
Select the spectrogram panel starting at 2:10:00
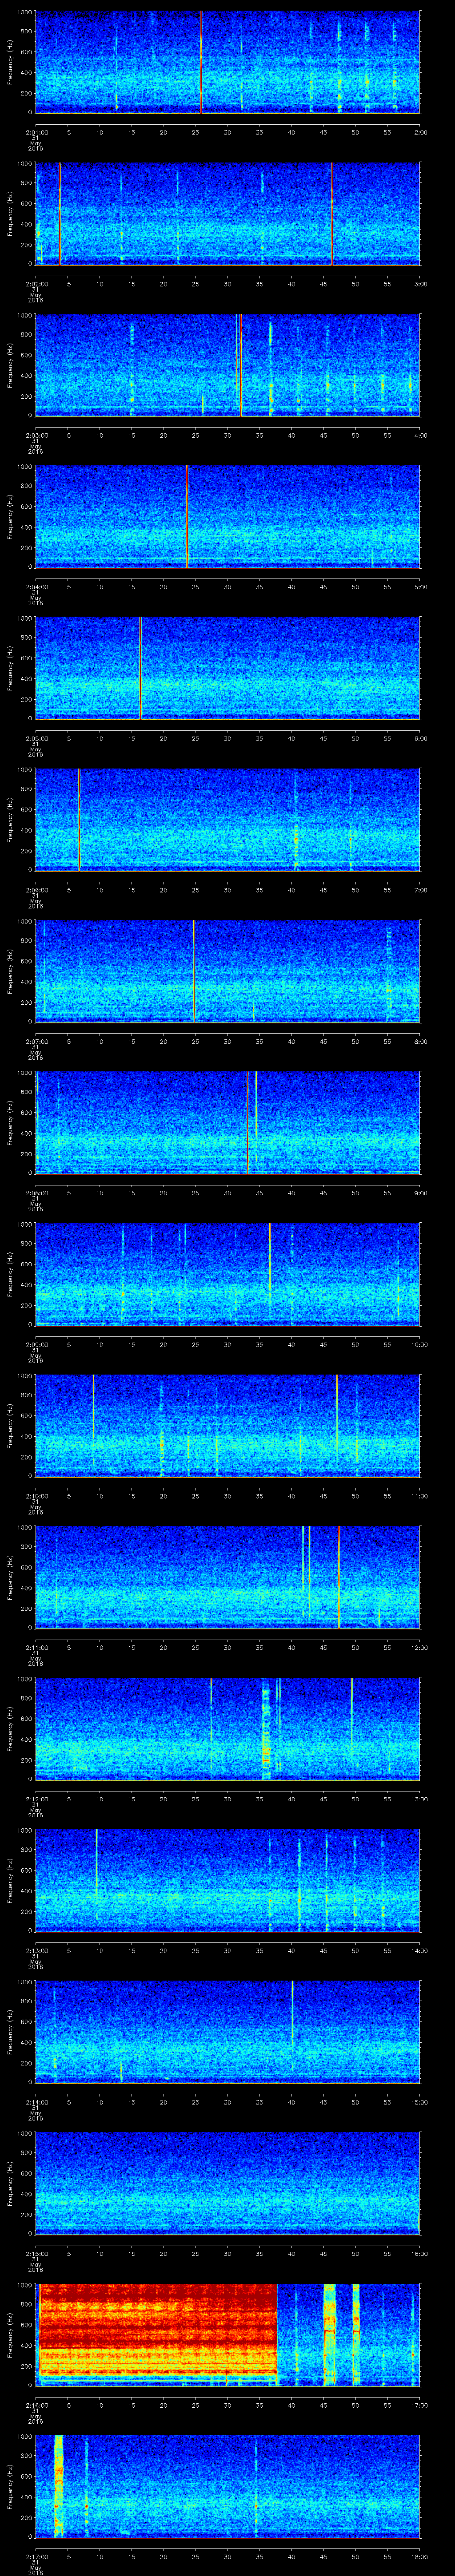(228, 1425)
